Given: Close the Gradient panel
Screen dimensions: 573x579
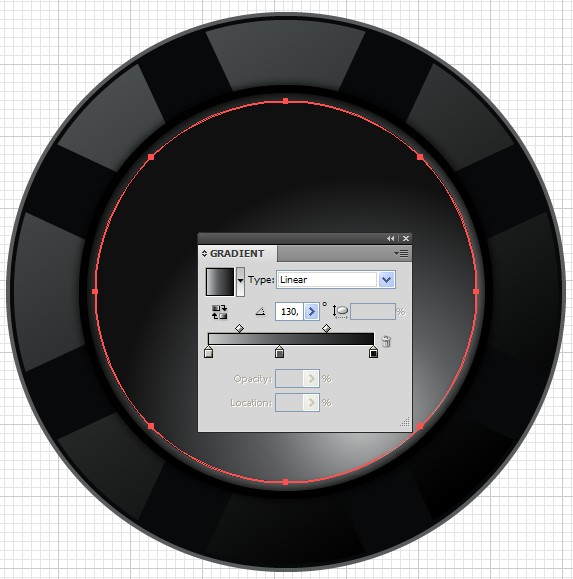Looking at the screenshot, I should pyautogui.click(x=406, y=239).
